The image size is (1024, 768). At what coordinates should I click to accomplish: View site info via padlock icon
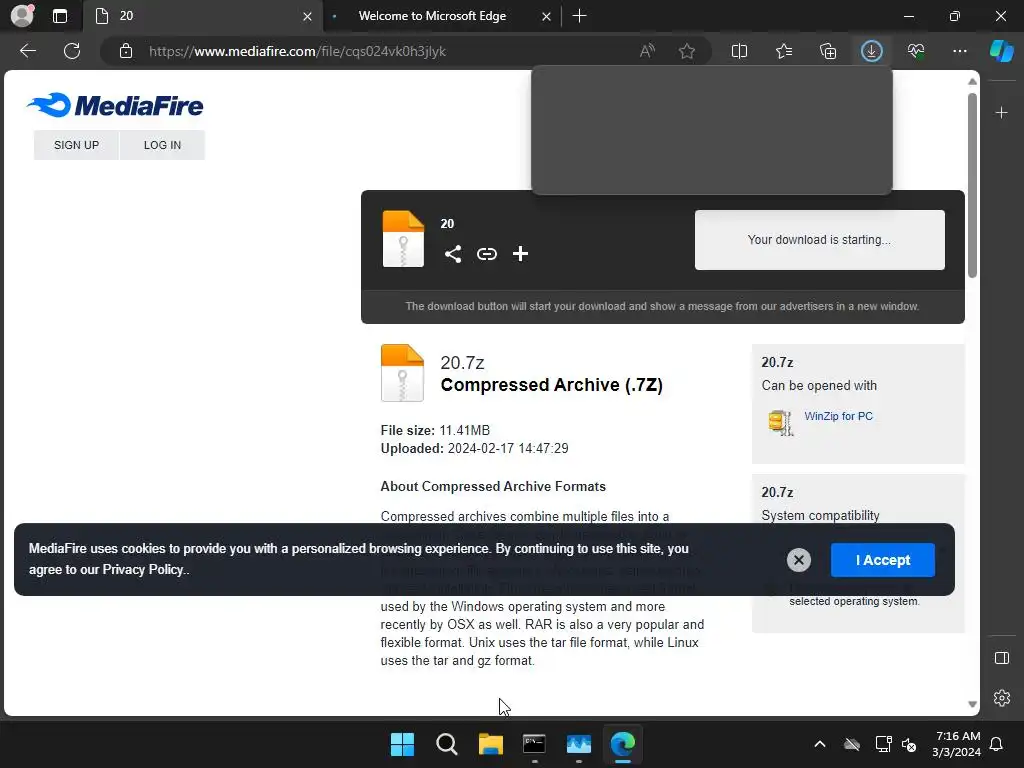[126, 51]
